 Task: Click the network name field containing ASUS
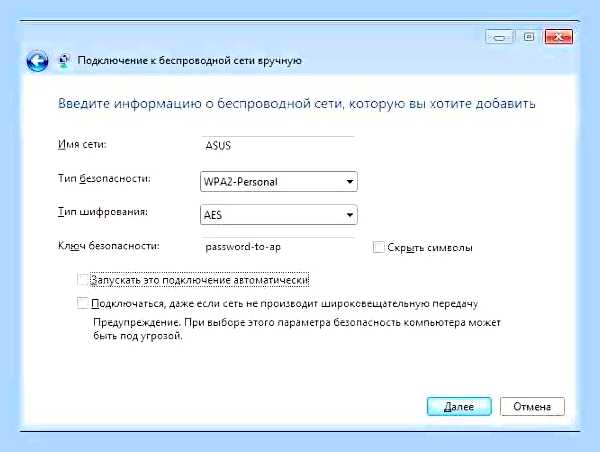278,146
